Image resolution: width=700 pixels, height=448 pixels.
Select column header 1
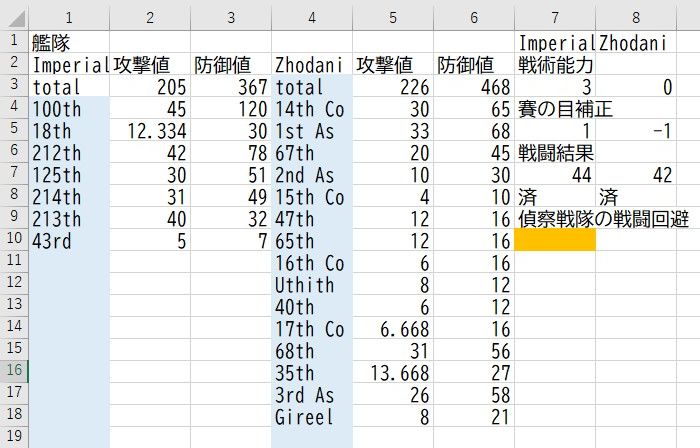click(69, 18)
